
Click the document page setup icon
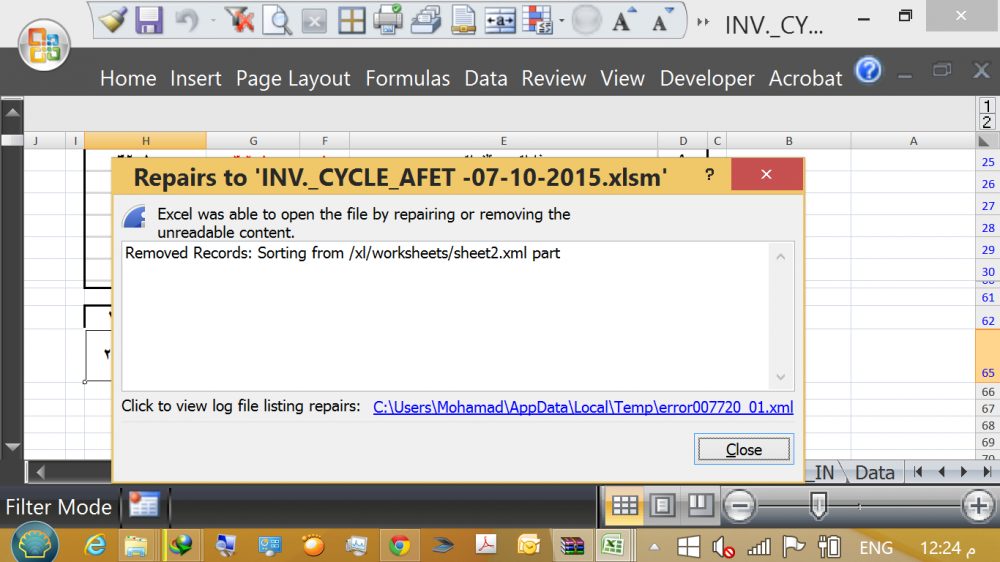click(463, 20)
